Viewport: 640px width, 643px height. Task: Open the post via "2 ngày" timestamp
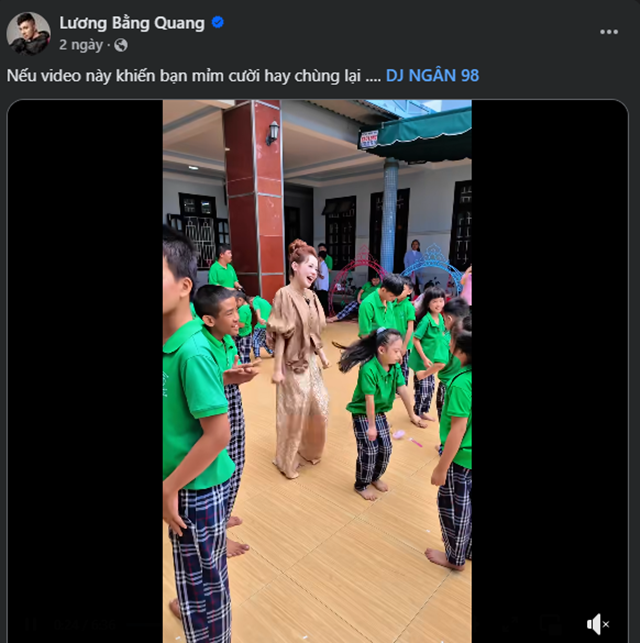(x=81, y=45)
